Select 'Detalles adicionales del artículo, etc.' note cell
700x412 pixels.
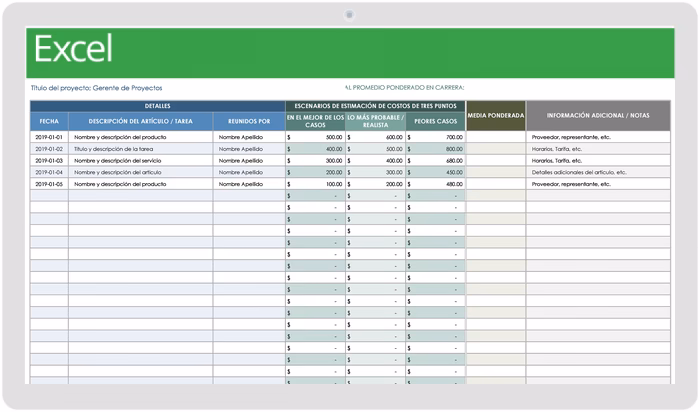598,172
